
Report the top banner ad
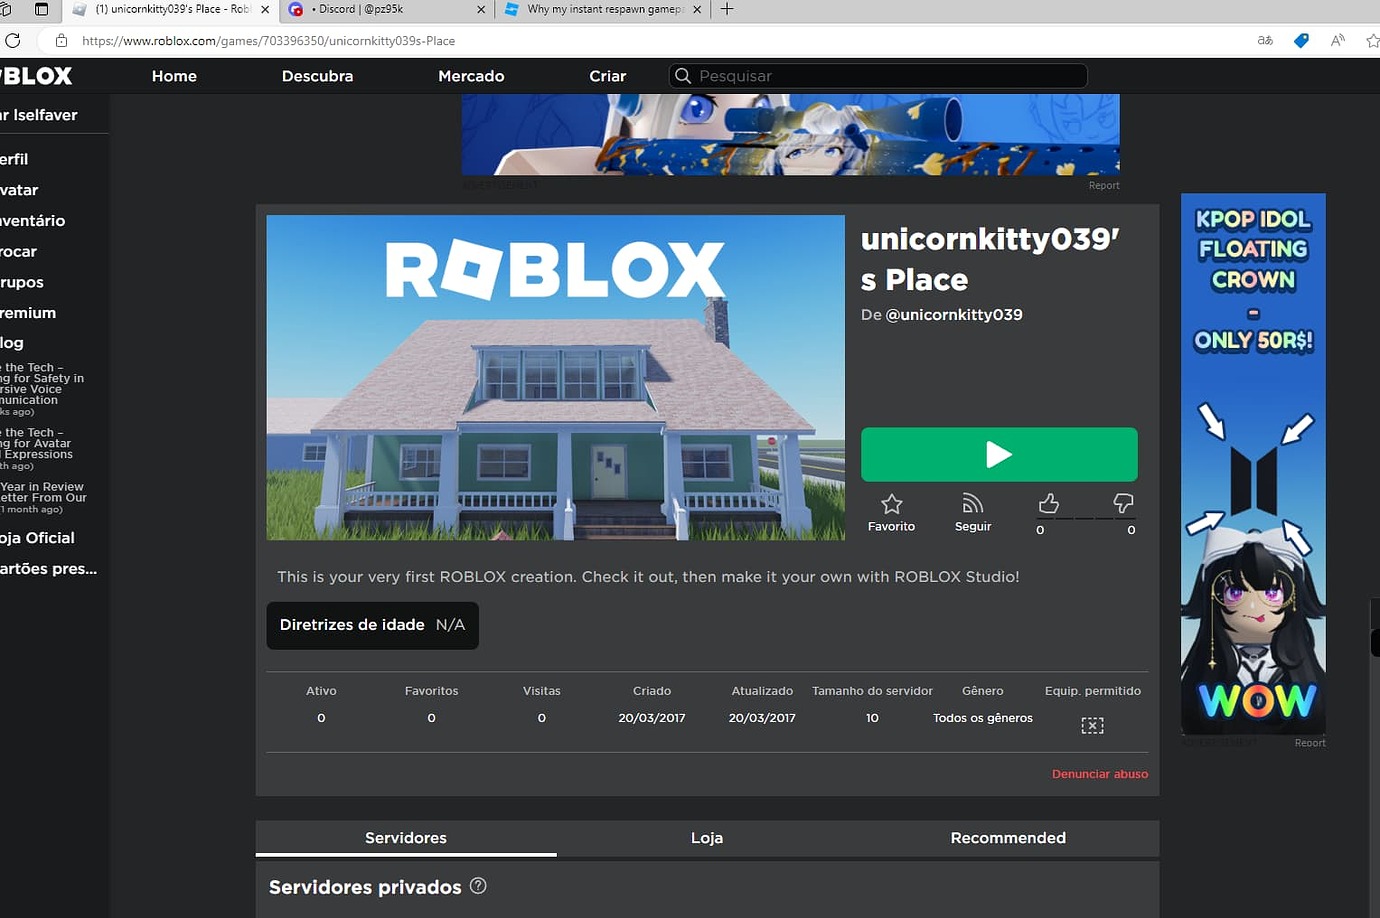(1104, 186)
